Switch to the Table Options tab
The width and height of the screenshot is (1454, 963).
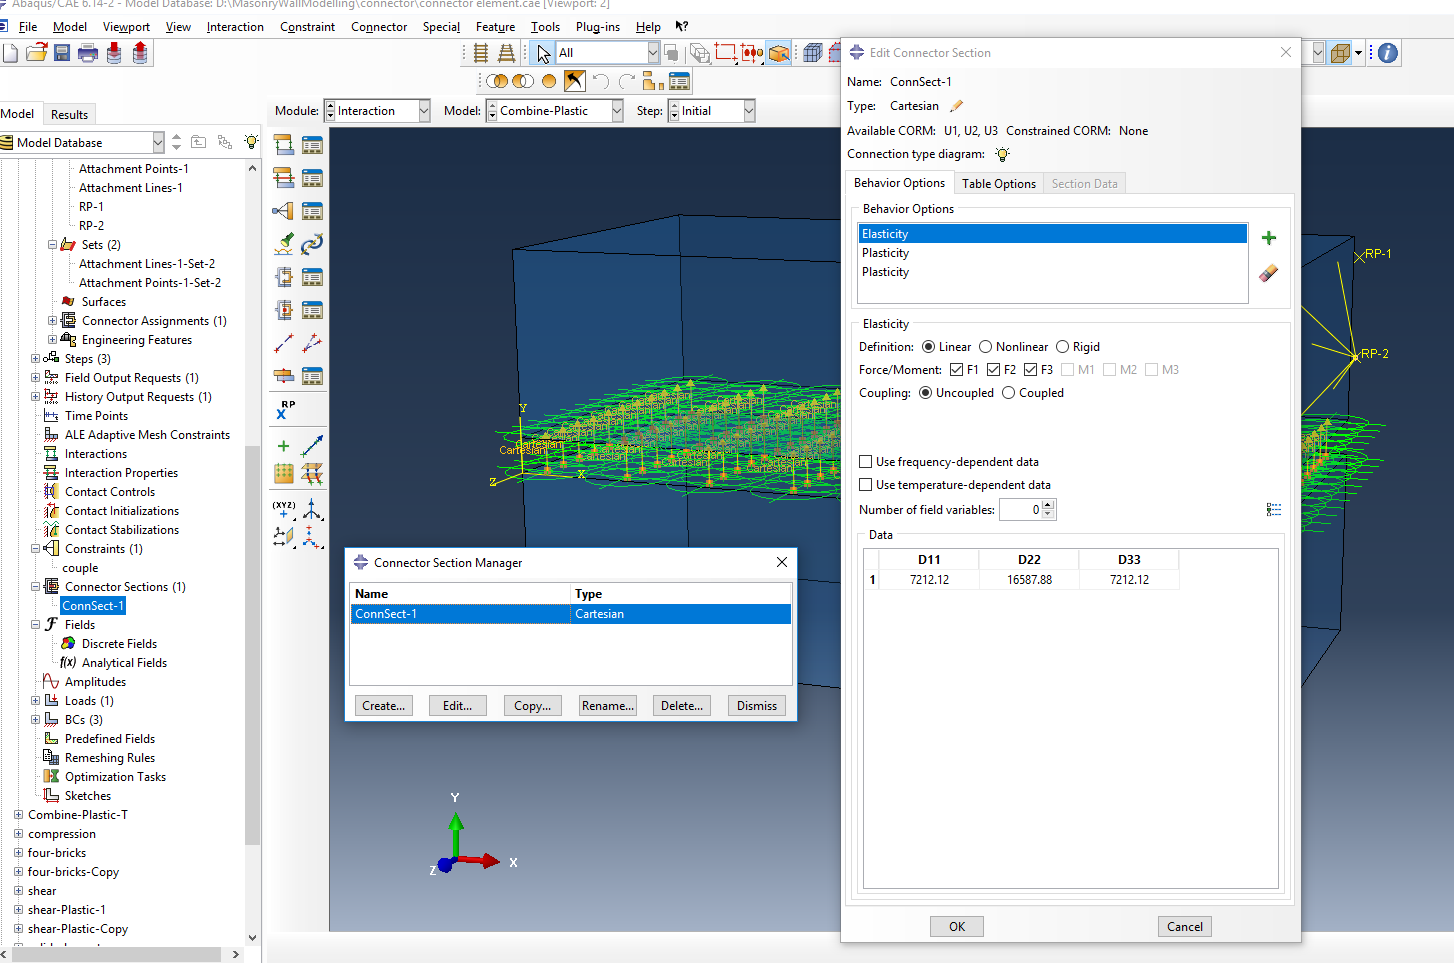[998, 184]
